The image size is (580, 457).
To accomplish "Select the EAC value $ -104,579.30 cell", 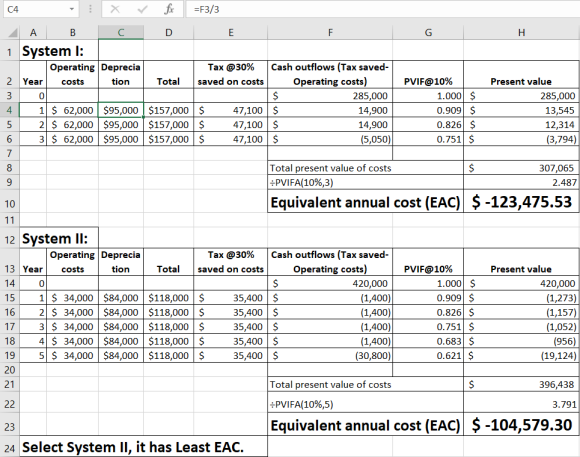I will 521,425.
